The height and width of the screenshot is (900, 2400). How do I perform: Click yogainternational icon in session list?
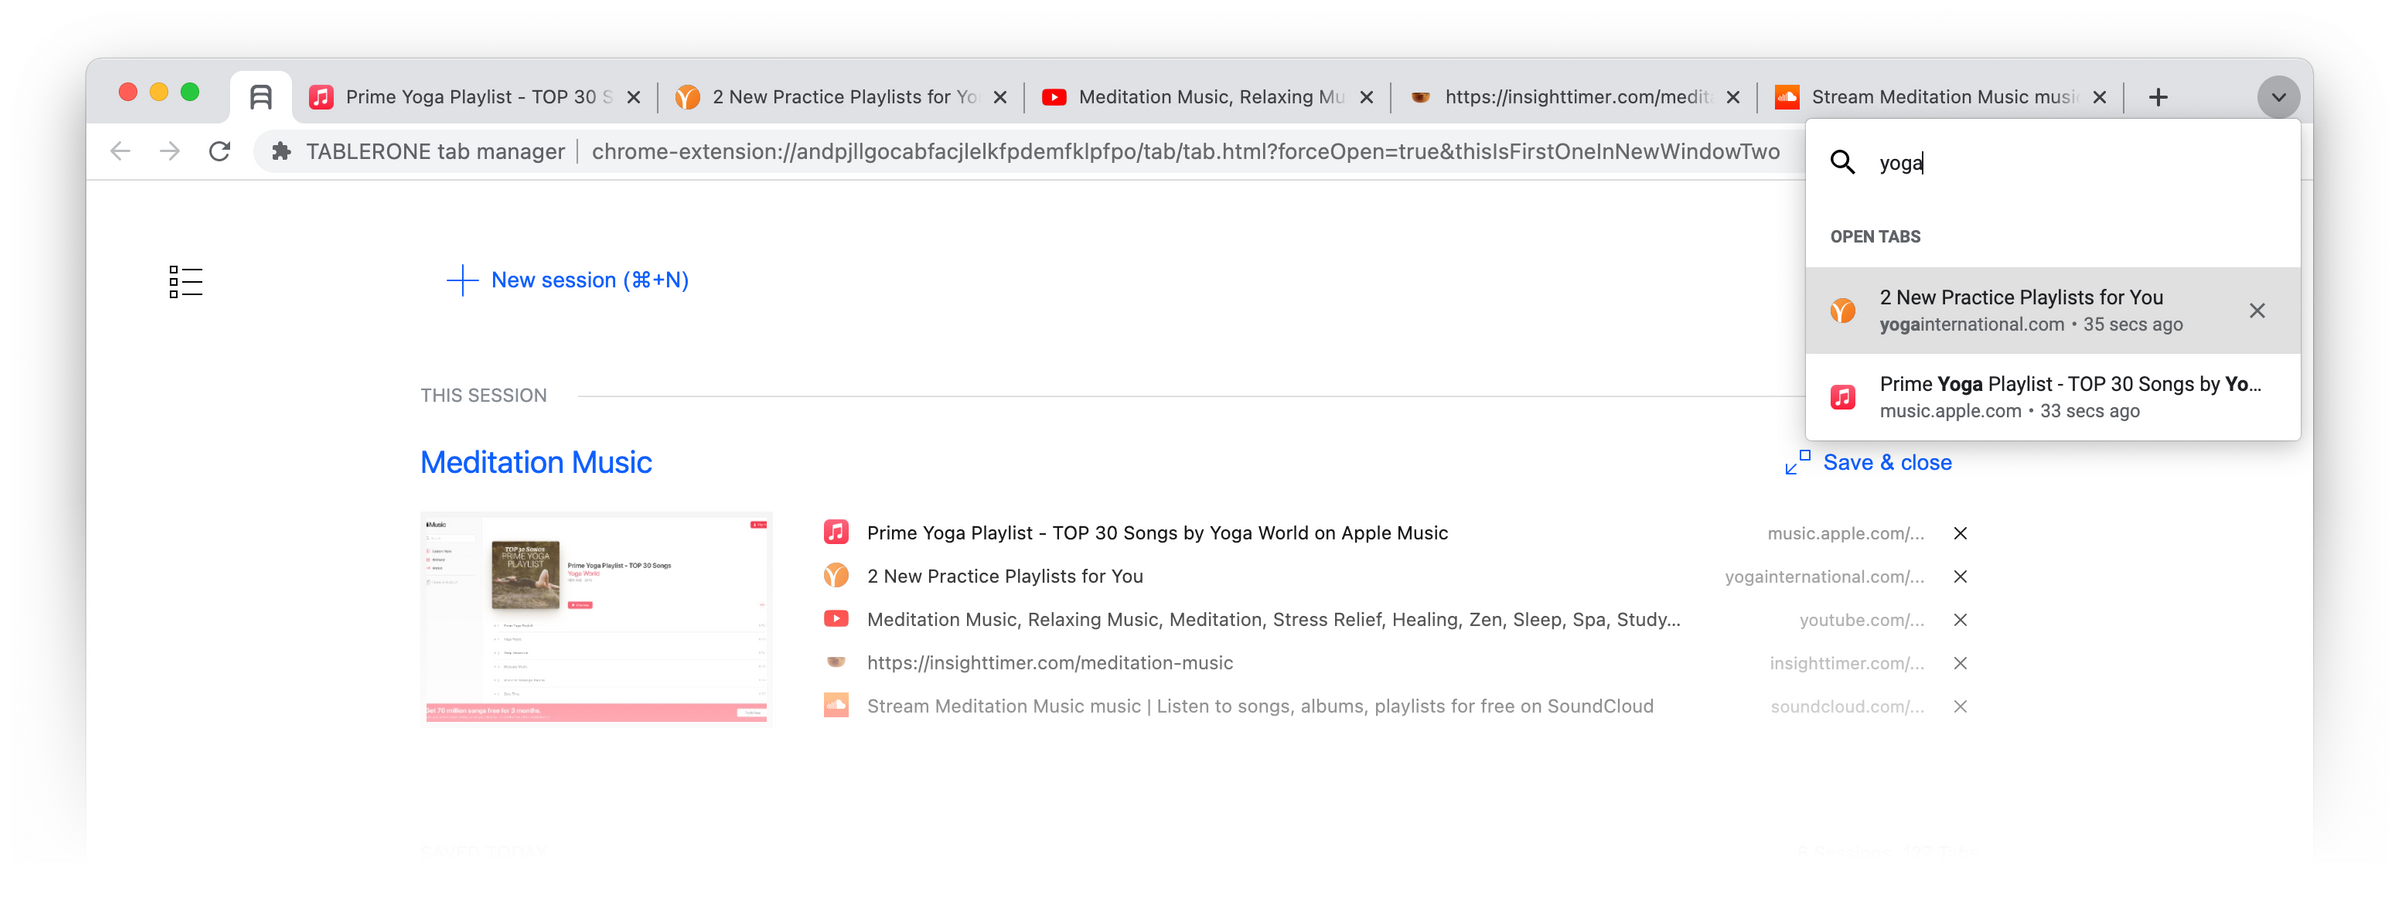[836, 575]
